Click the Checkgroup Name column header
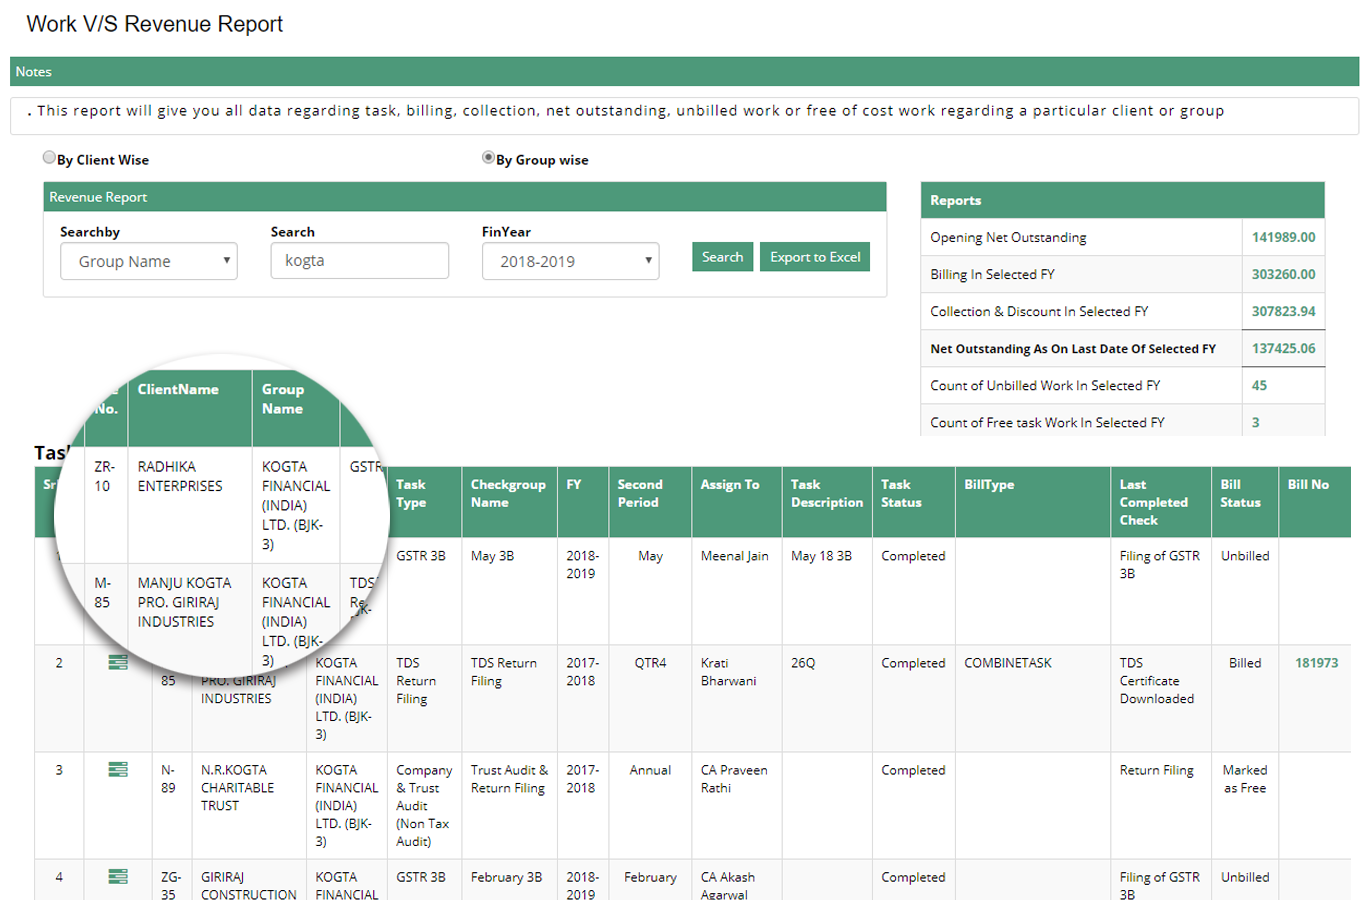Viewport: 1366px width, 900px height. click(x=510, y=502)
